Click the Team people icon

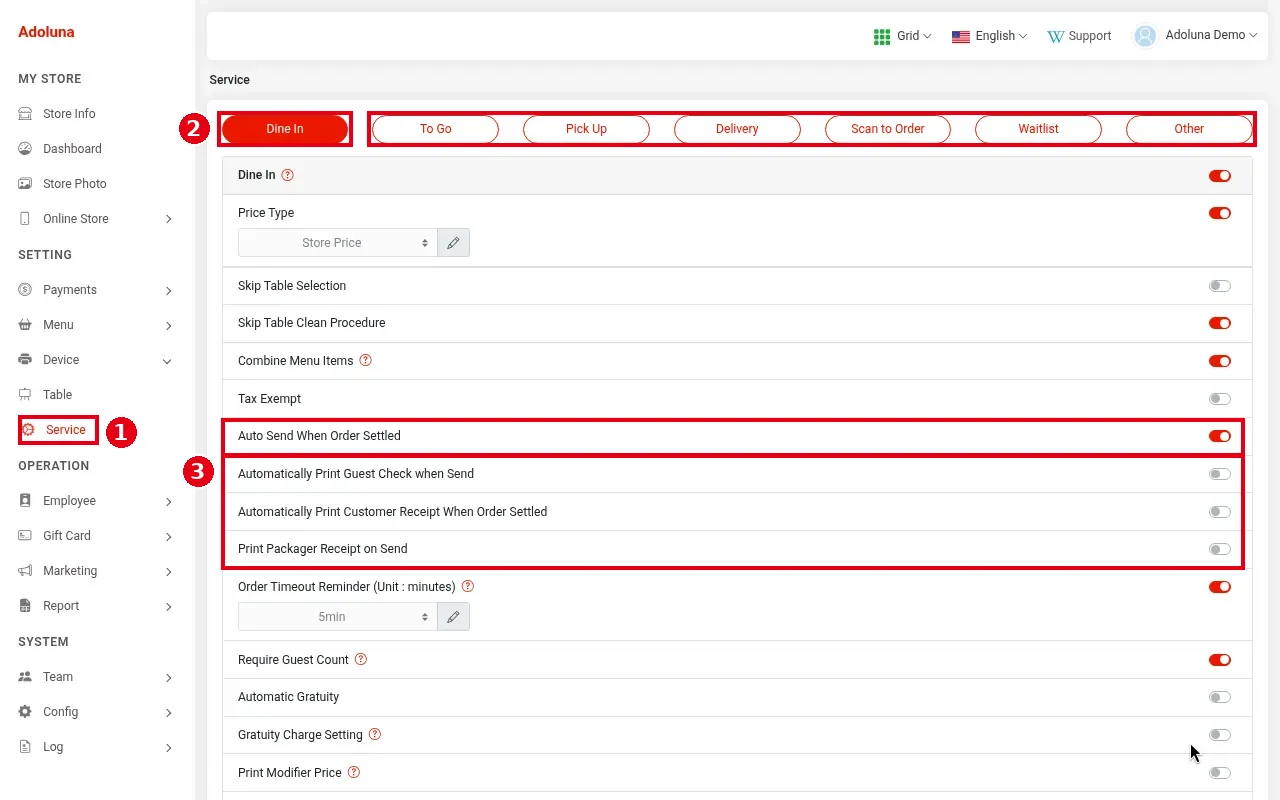pyautogui.click(x=25, y=677)
